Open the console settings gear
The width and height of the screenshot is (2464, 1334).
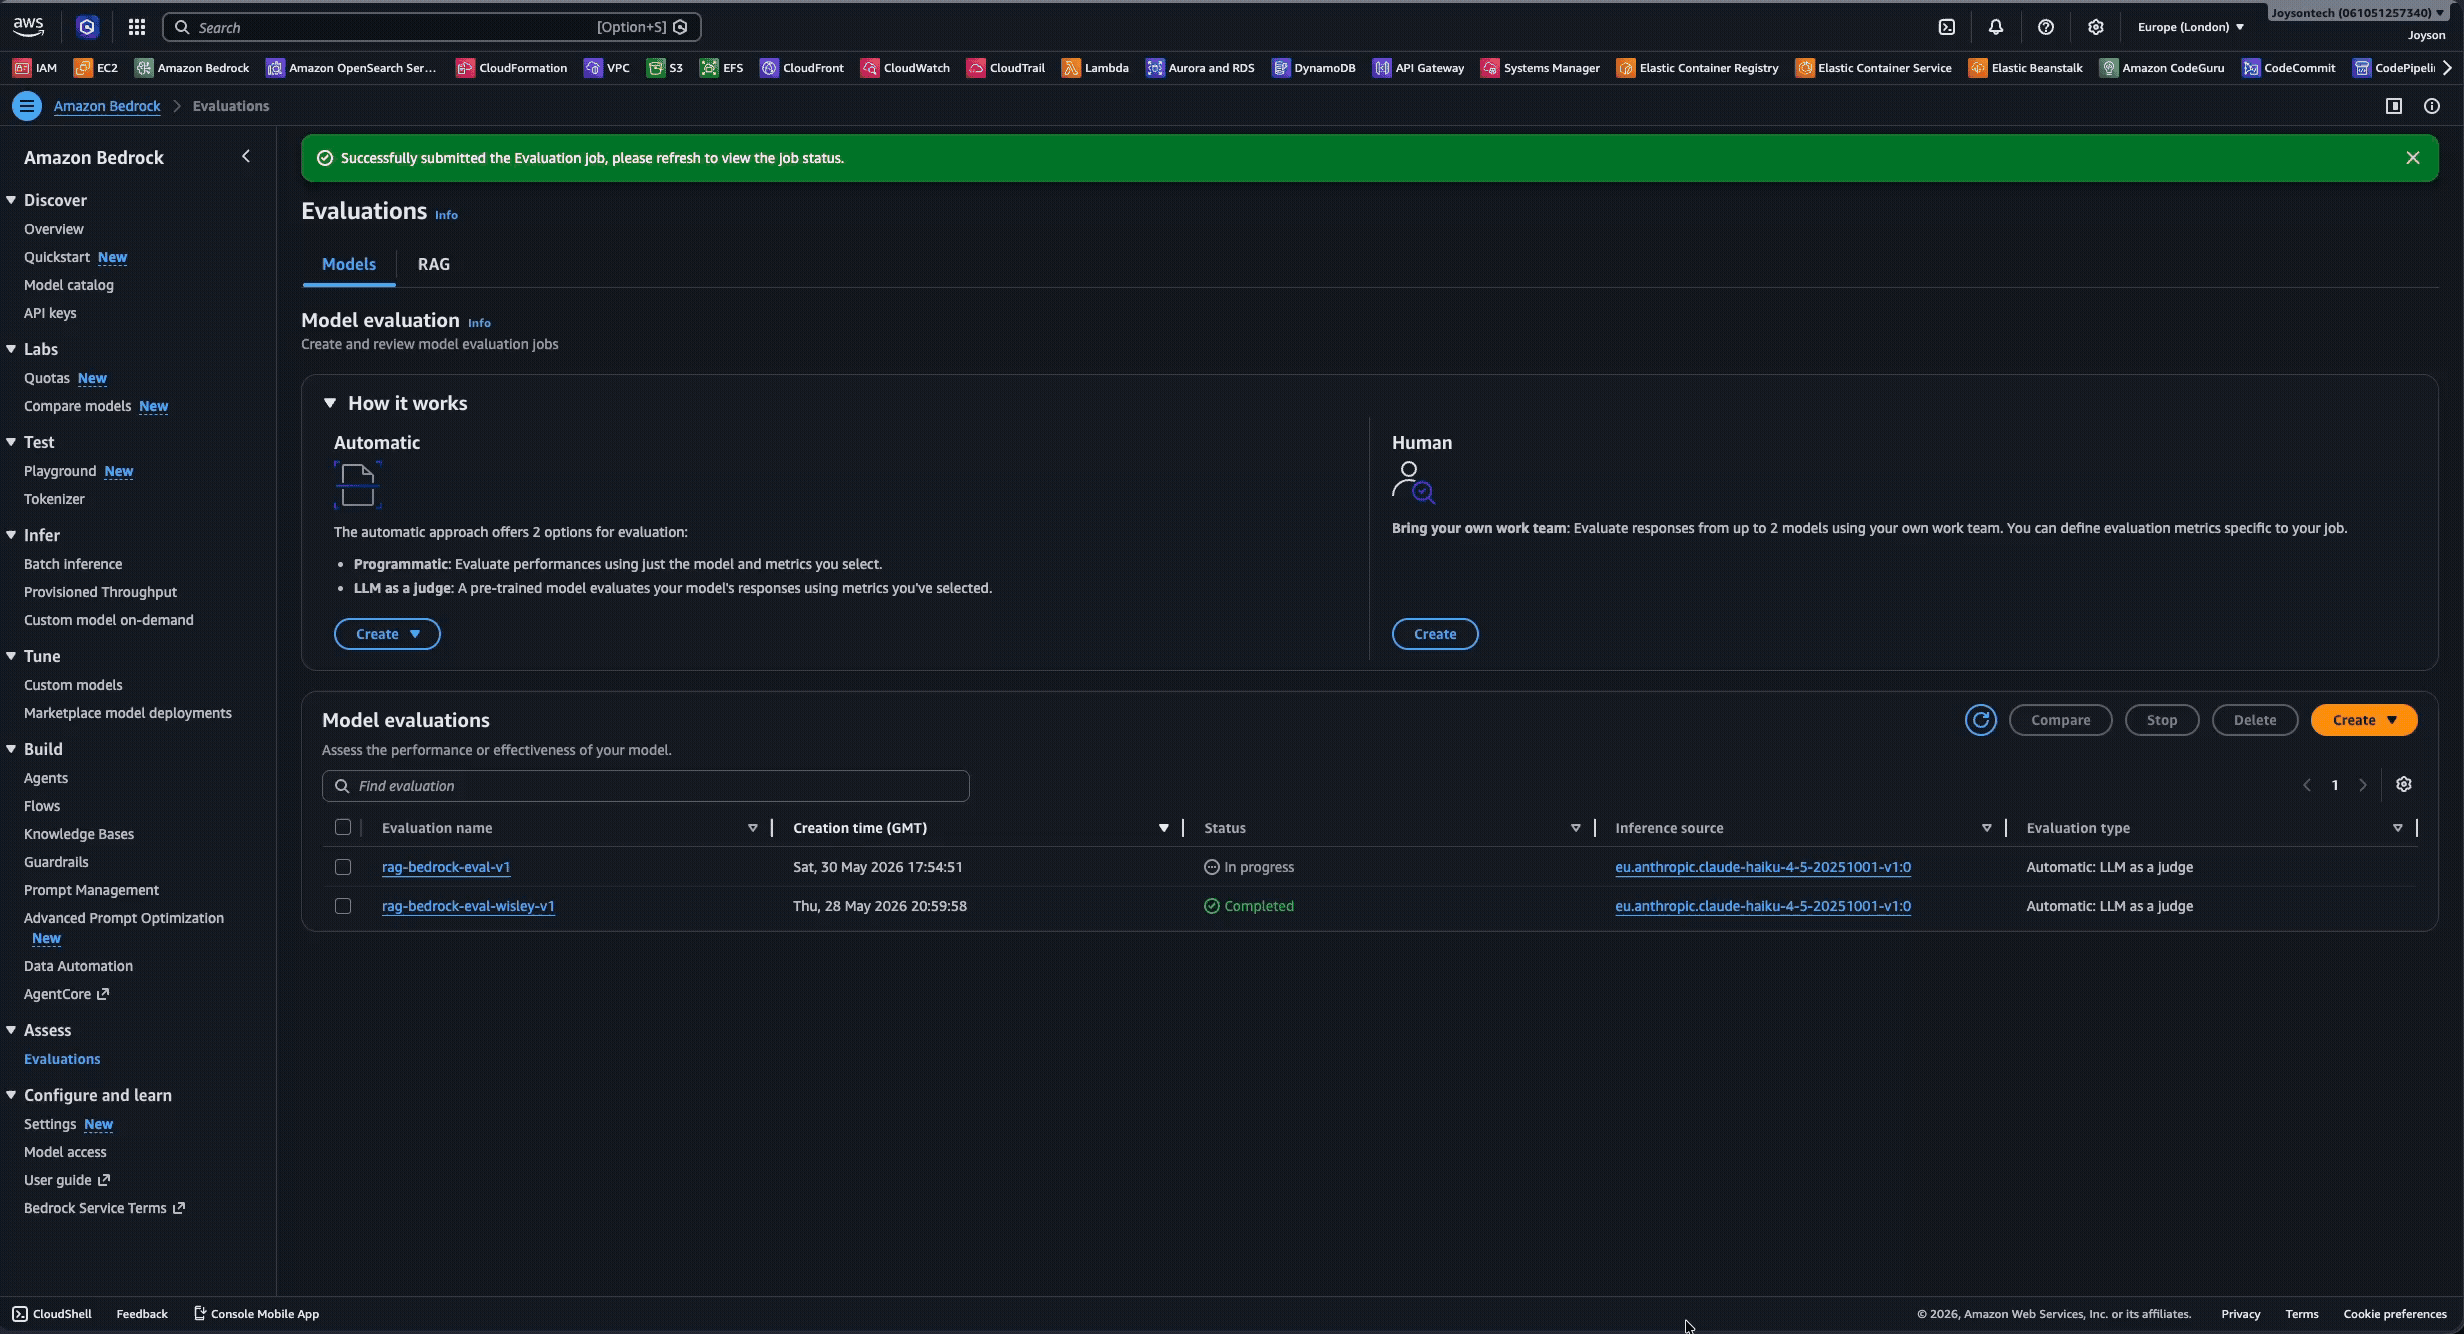pyautogui.click(x=2095, y=27)
